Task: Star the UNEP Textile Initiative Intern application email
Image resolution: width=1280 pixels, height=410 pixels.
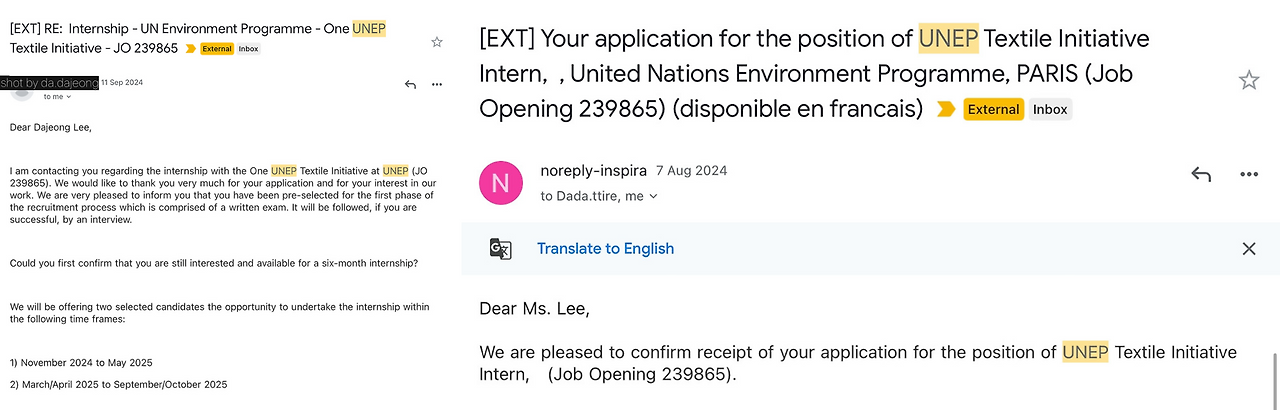Action: pyautogui.click(x=1249, y=81)
